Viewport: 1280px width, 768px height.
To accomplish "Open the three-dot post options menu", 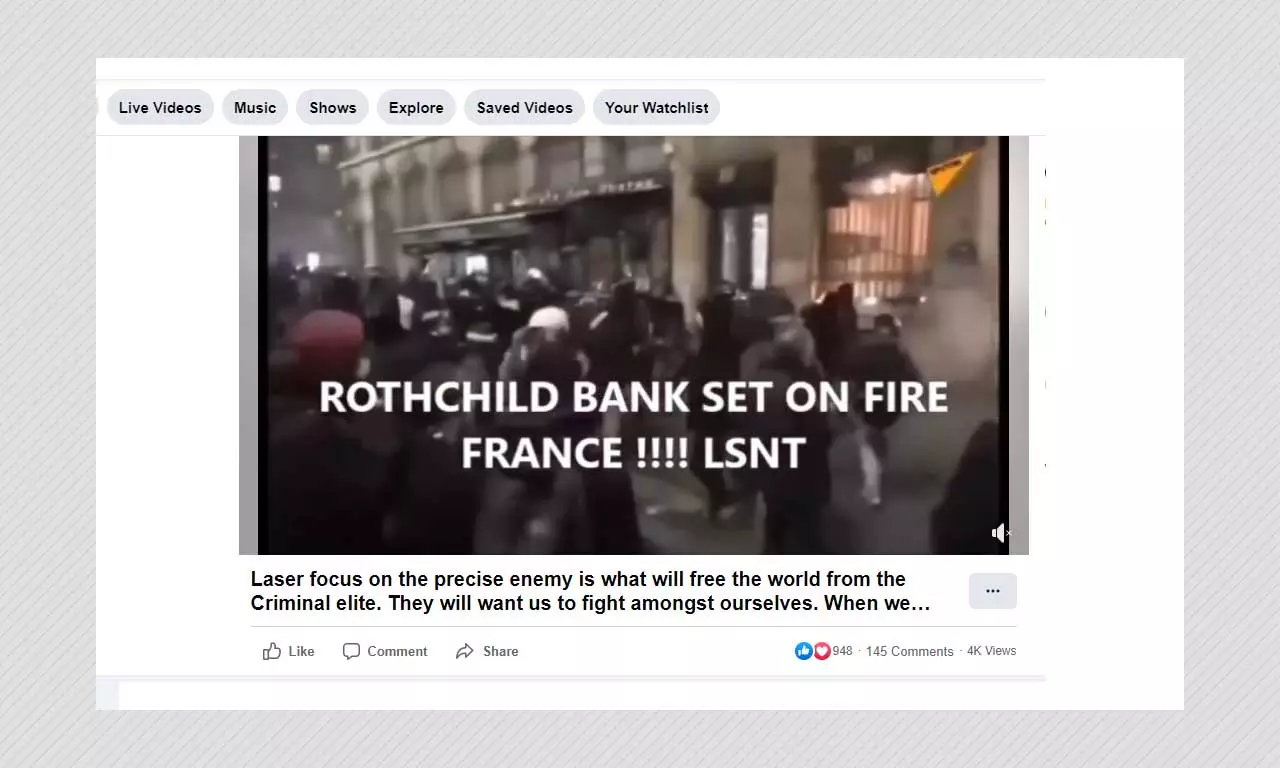I will point(993,591).
